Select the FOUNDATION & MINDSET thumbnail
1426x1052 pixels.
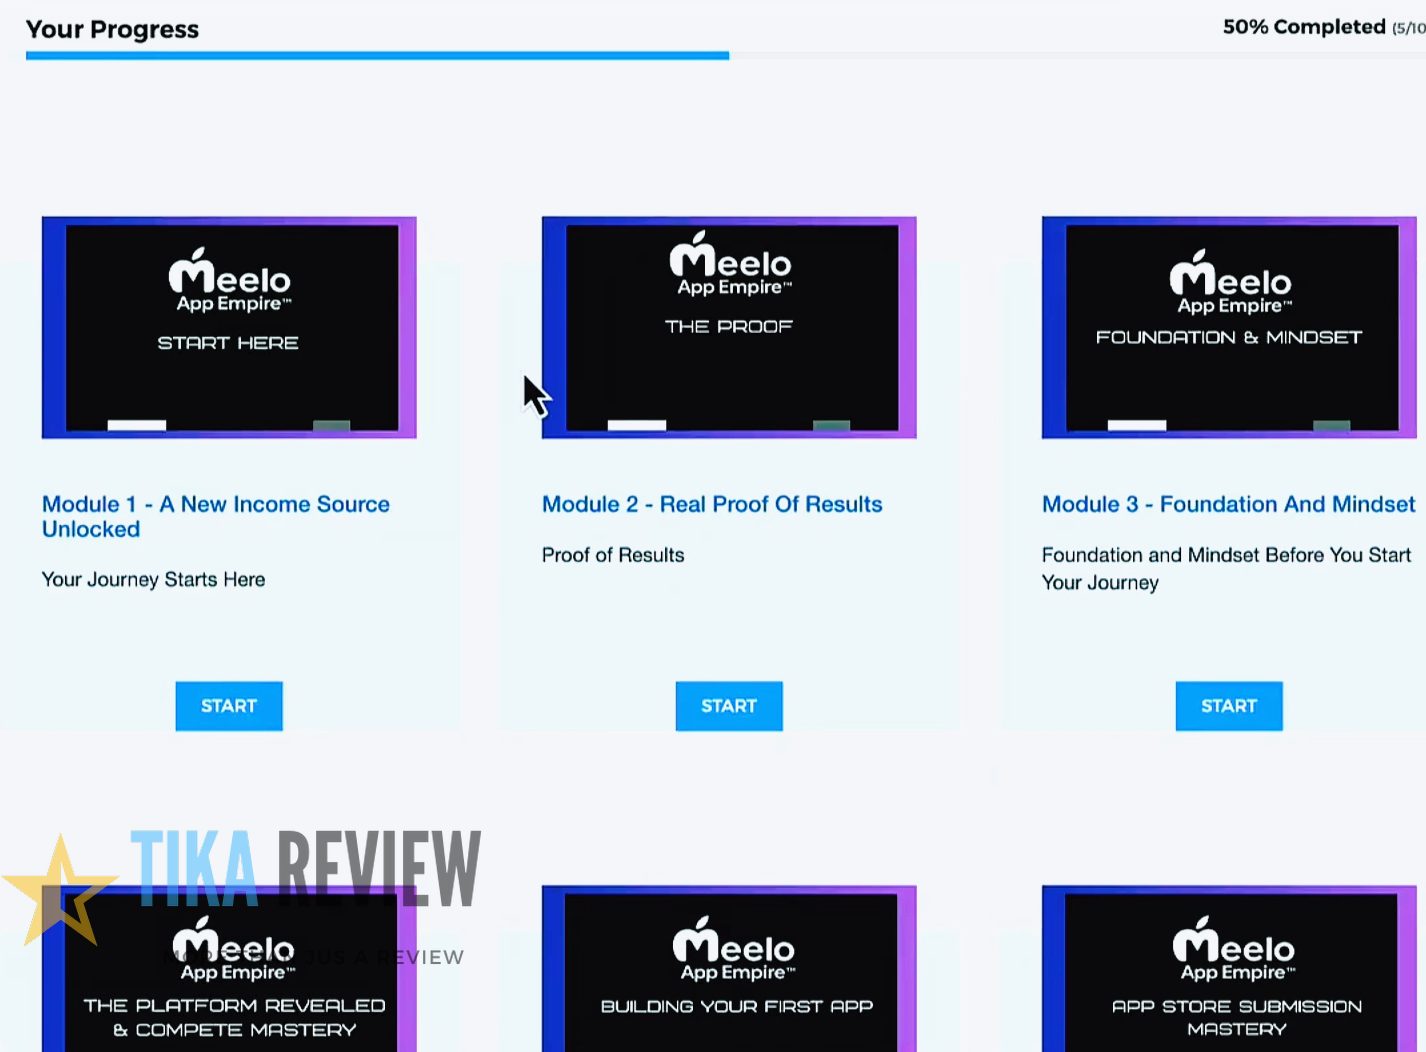tap(1229, 328)
